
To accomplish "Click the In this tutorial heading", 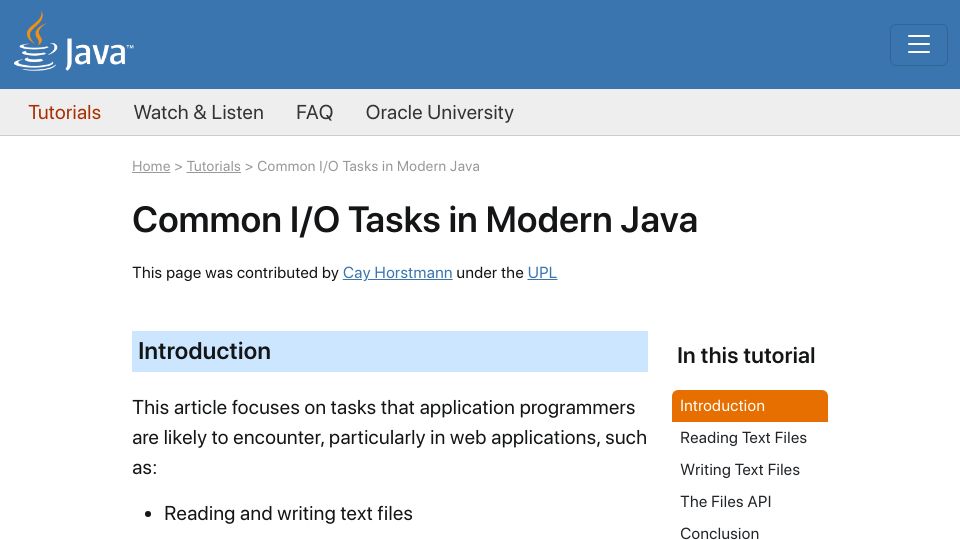I will point(746,356).
